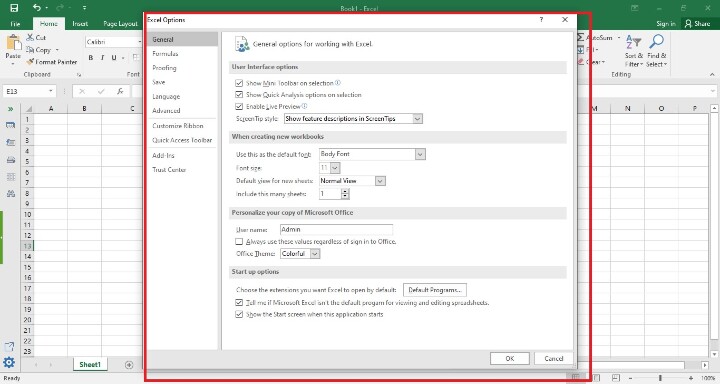
Task: Open the ScreenTip style dropdown
Action: tap(417, 119)
